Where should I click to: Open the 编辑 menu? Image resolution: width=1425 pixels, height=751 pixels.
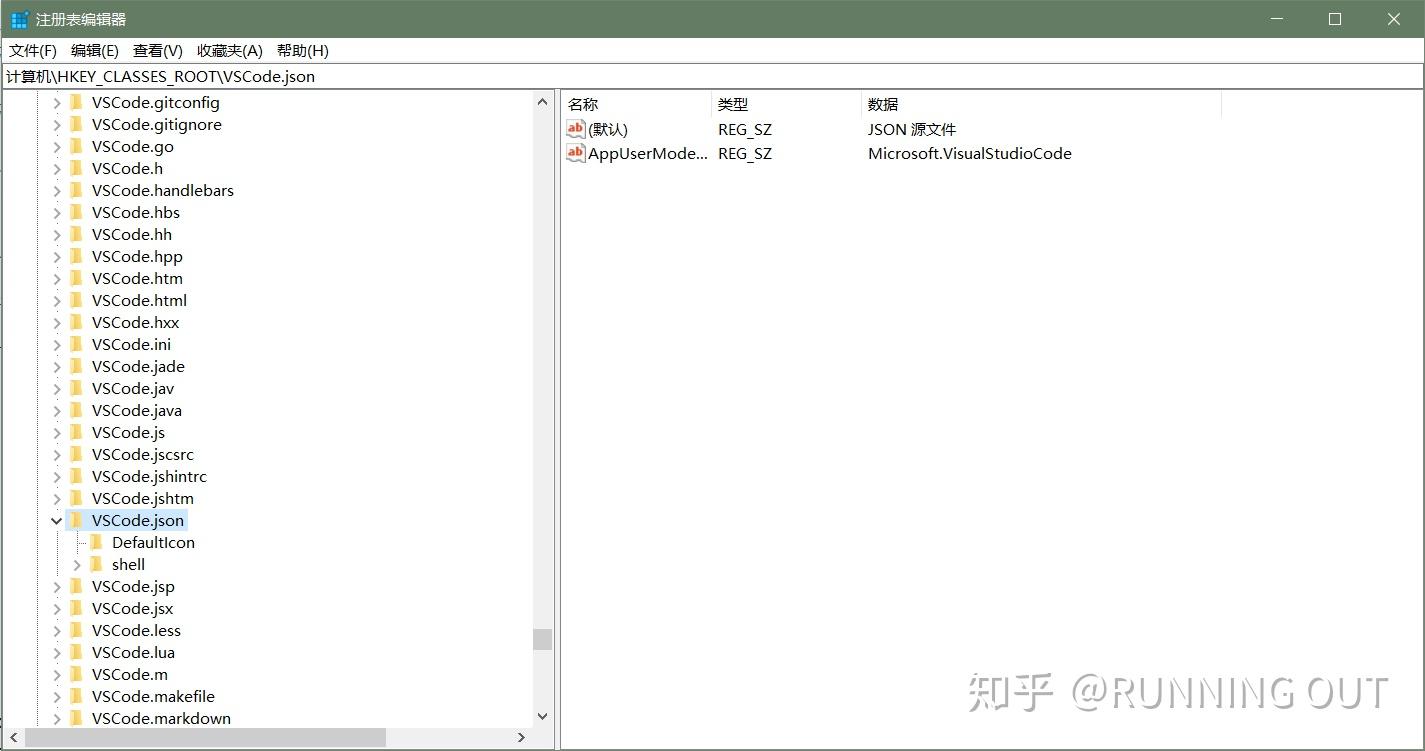pyautogui.click(x=94, y=50)
